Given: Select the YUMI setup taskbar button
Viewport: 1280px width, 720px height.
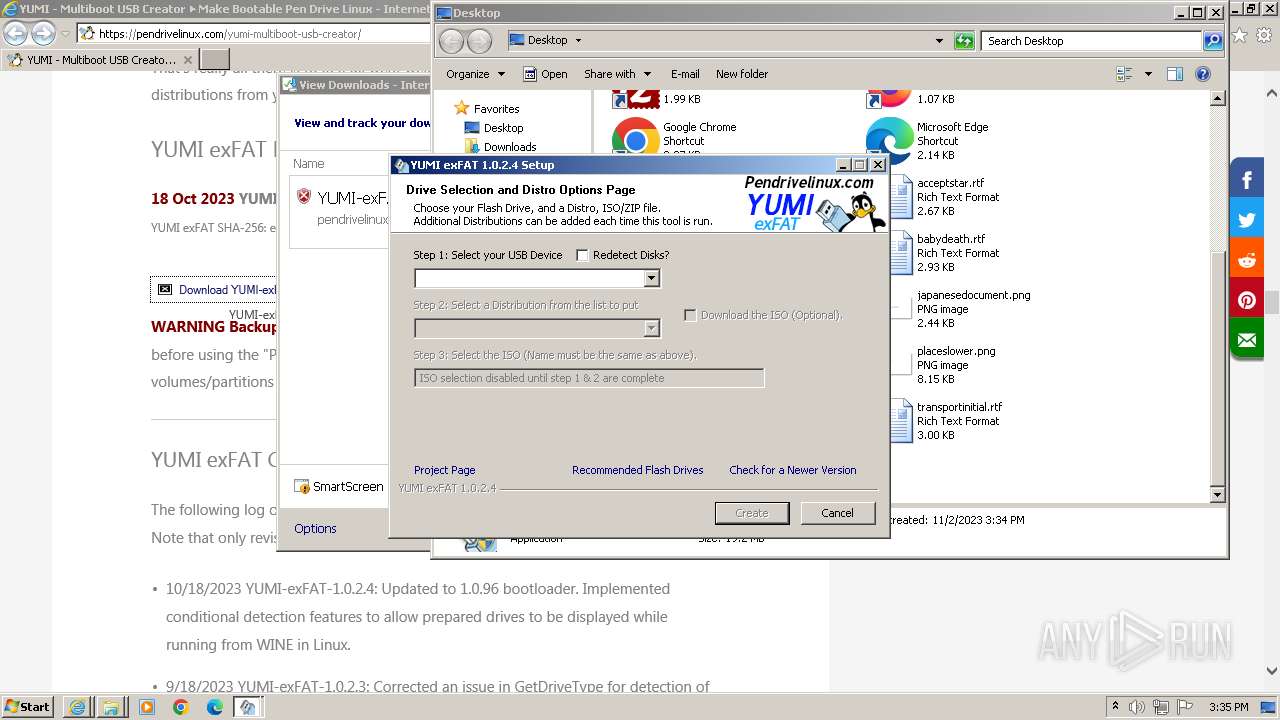Looking at the screenshot, I should (248, 707).
